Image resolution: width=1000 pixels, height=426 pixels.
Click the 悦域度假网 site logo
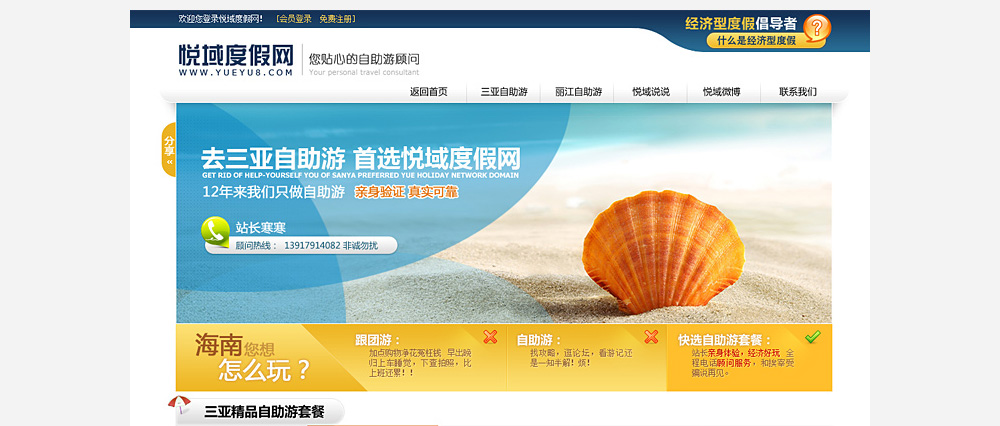[x=236, y=59]
